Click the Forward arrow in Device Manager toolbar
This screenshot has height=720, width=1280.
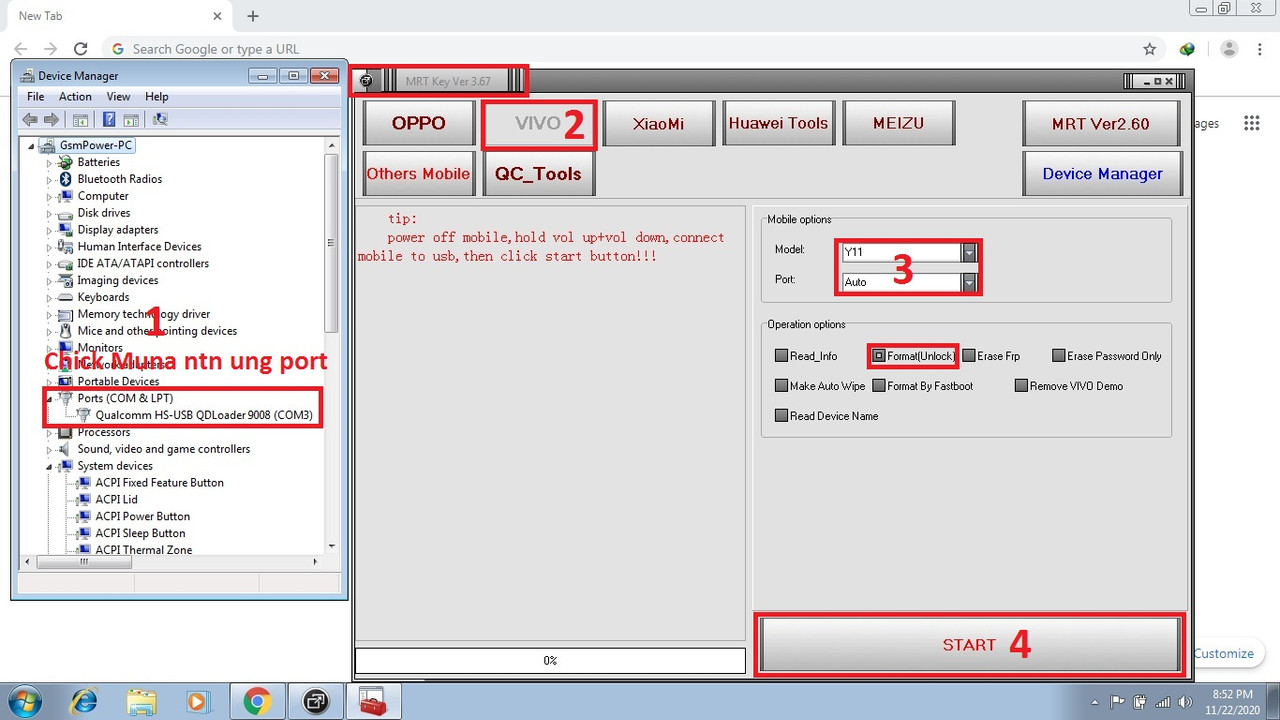[x=50, y=120]
